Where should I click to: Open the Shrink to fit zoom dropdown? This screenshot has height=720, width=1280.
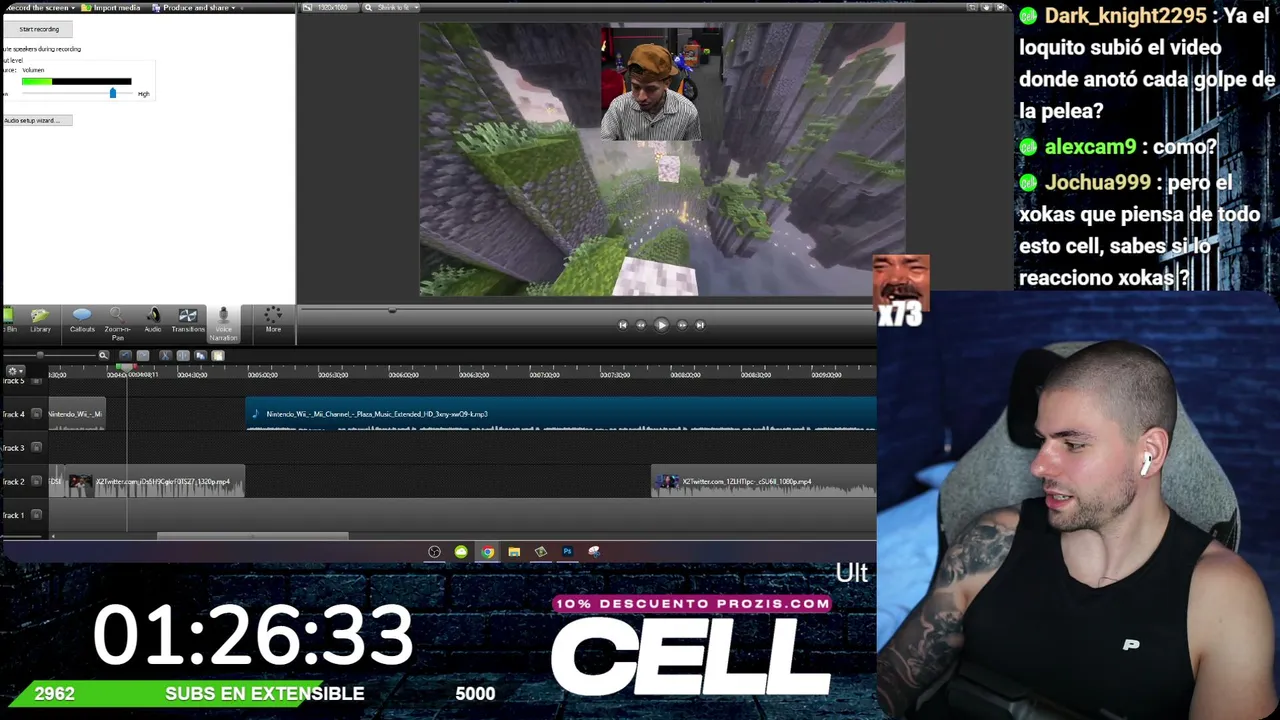(x=391, y=8)
